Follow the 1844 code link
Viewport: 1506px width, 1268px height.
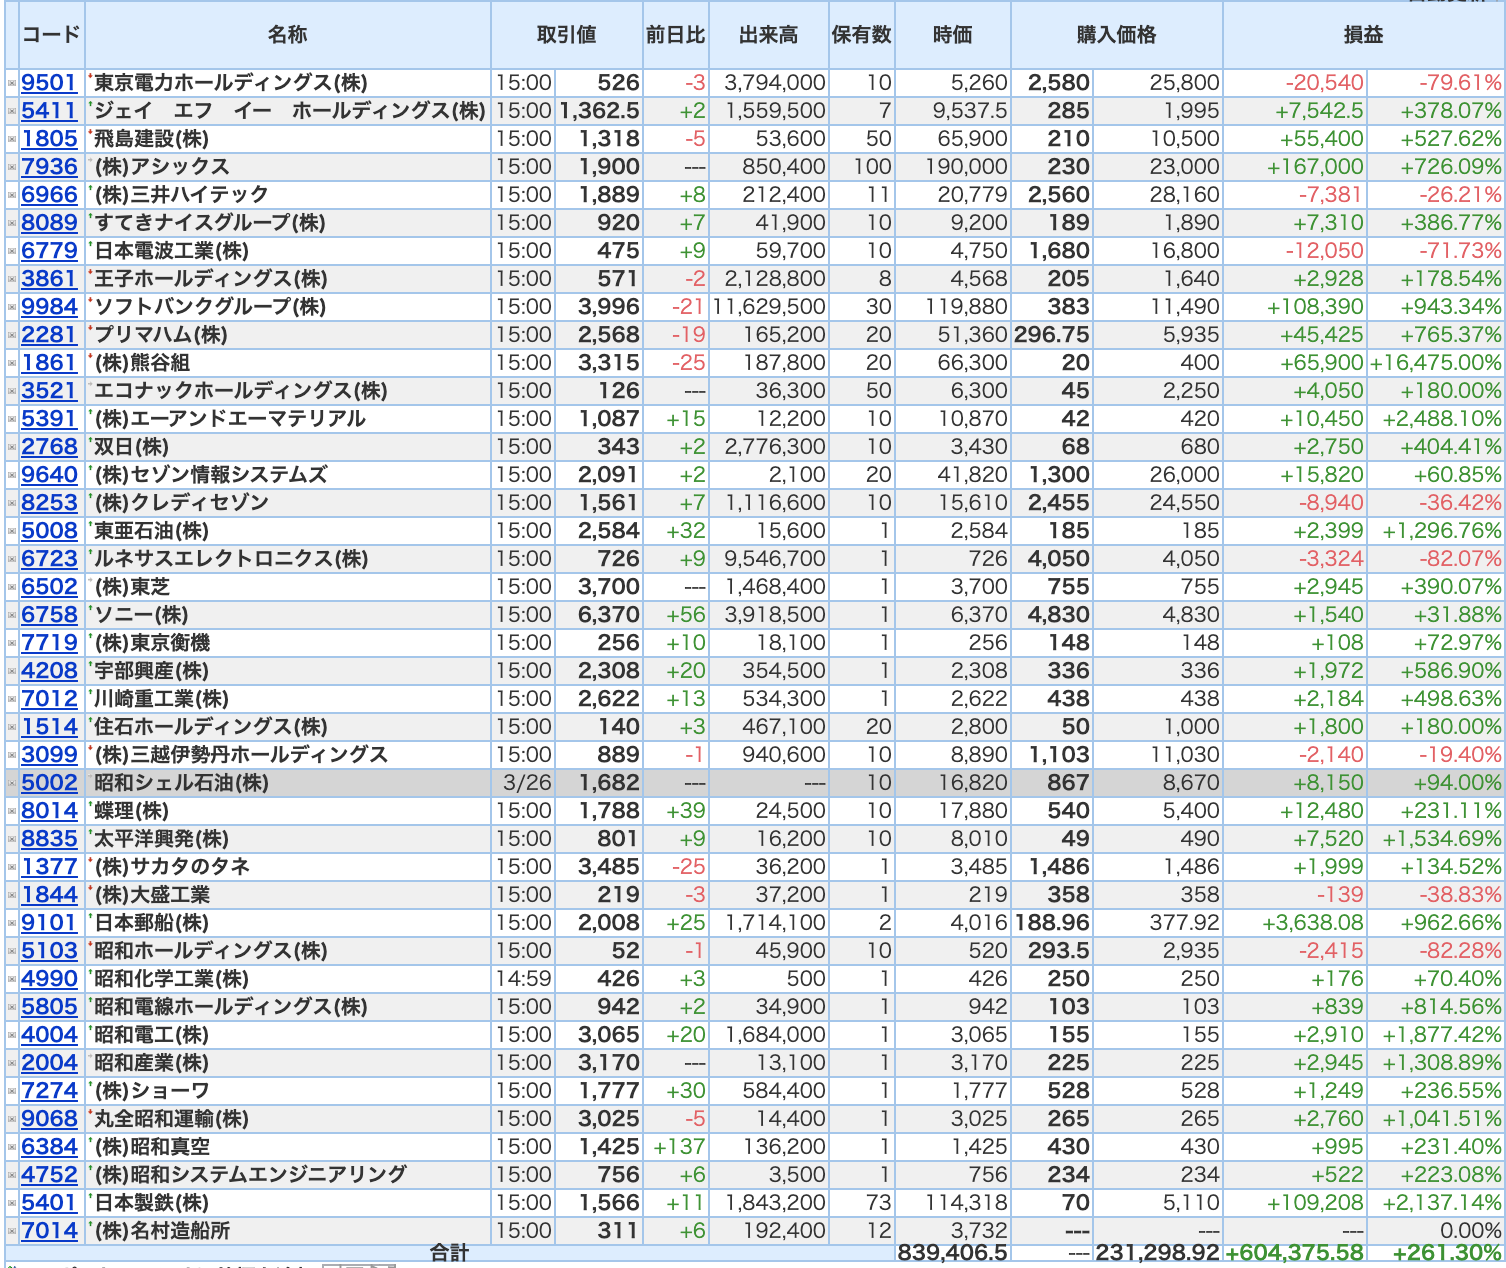coord(49,895)
